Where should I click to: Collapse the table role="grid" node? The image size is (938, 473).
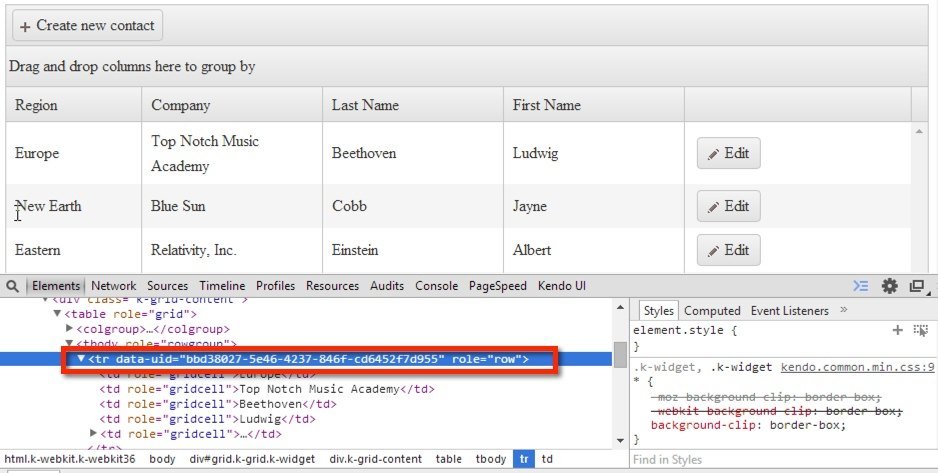[x=57, y=313]
